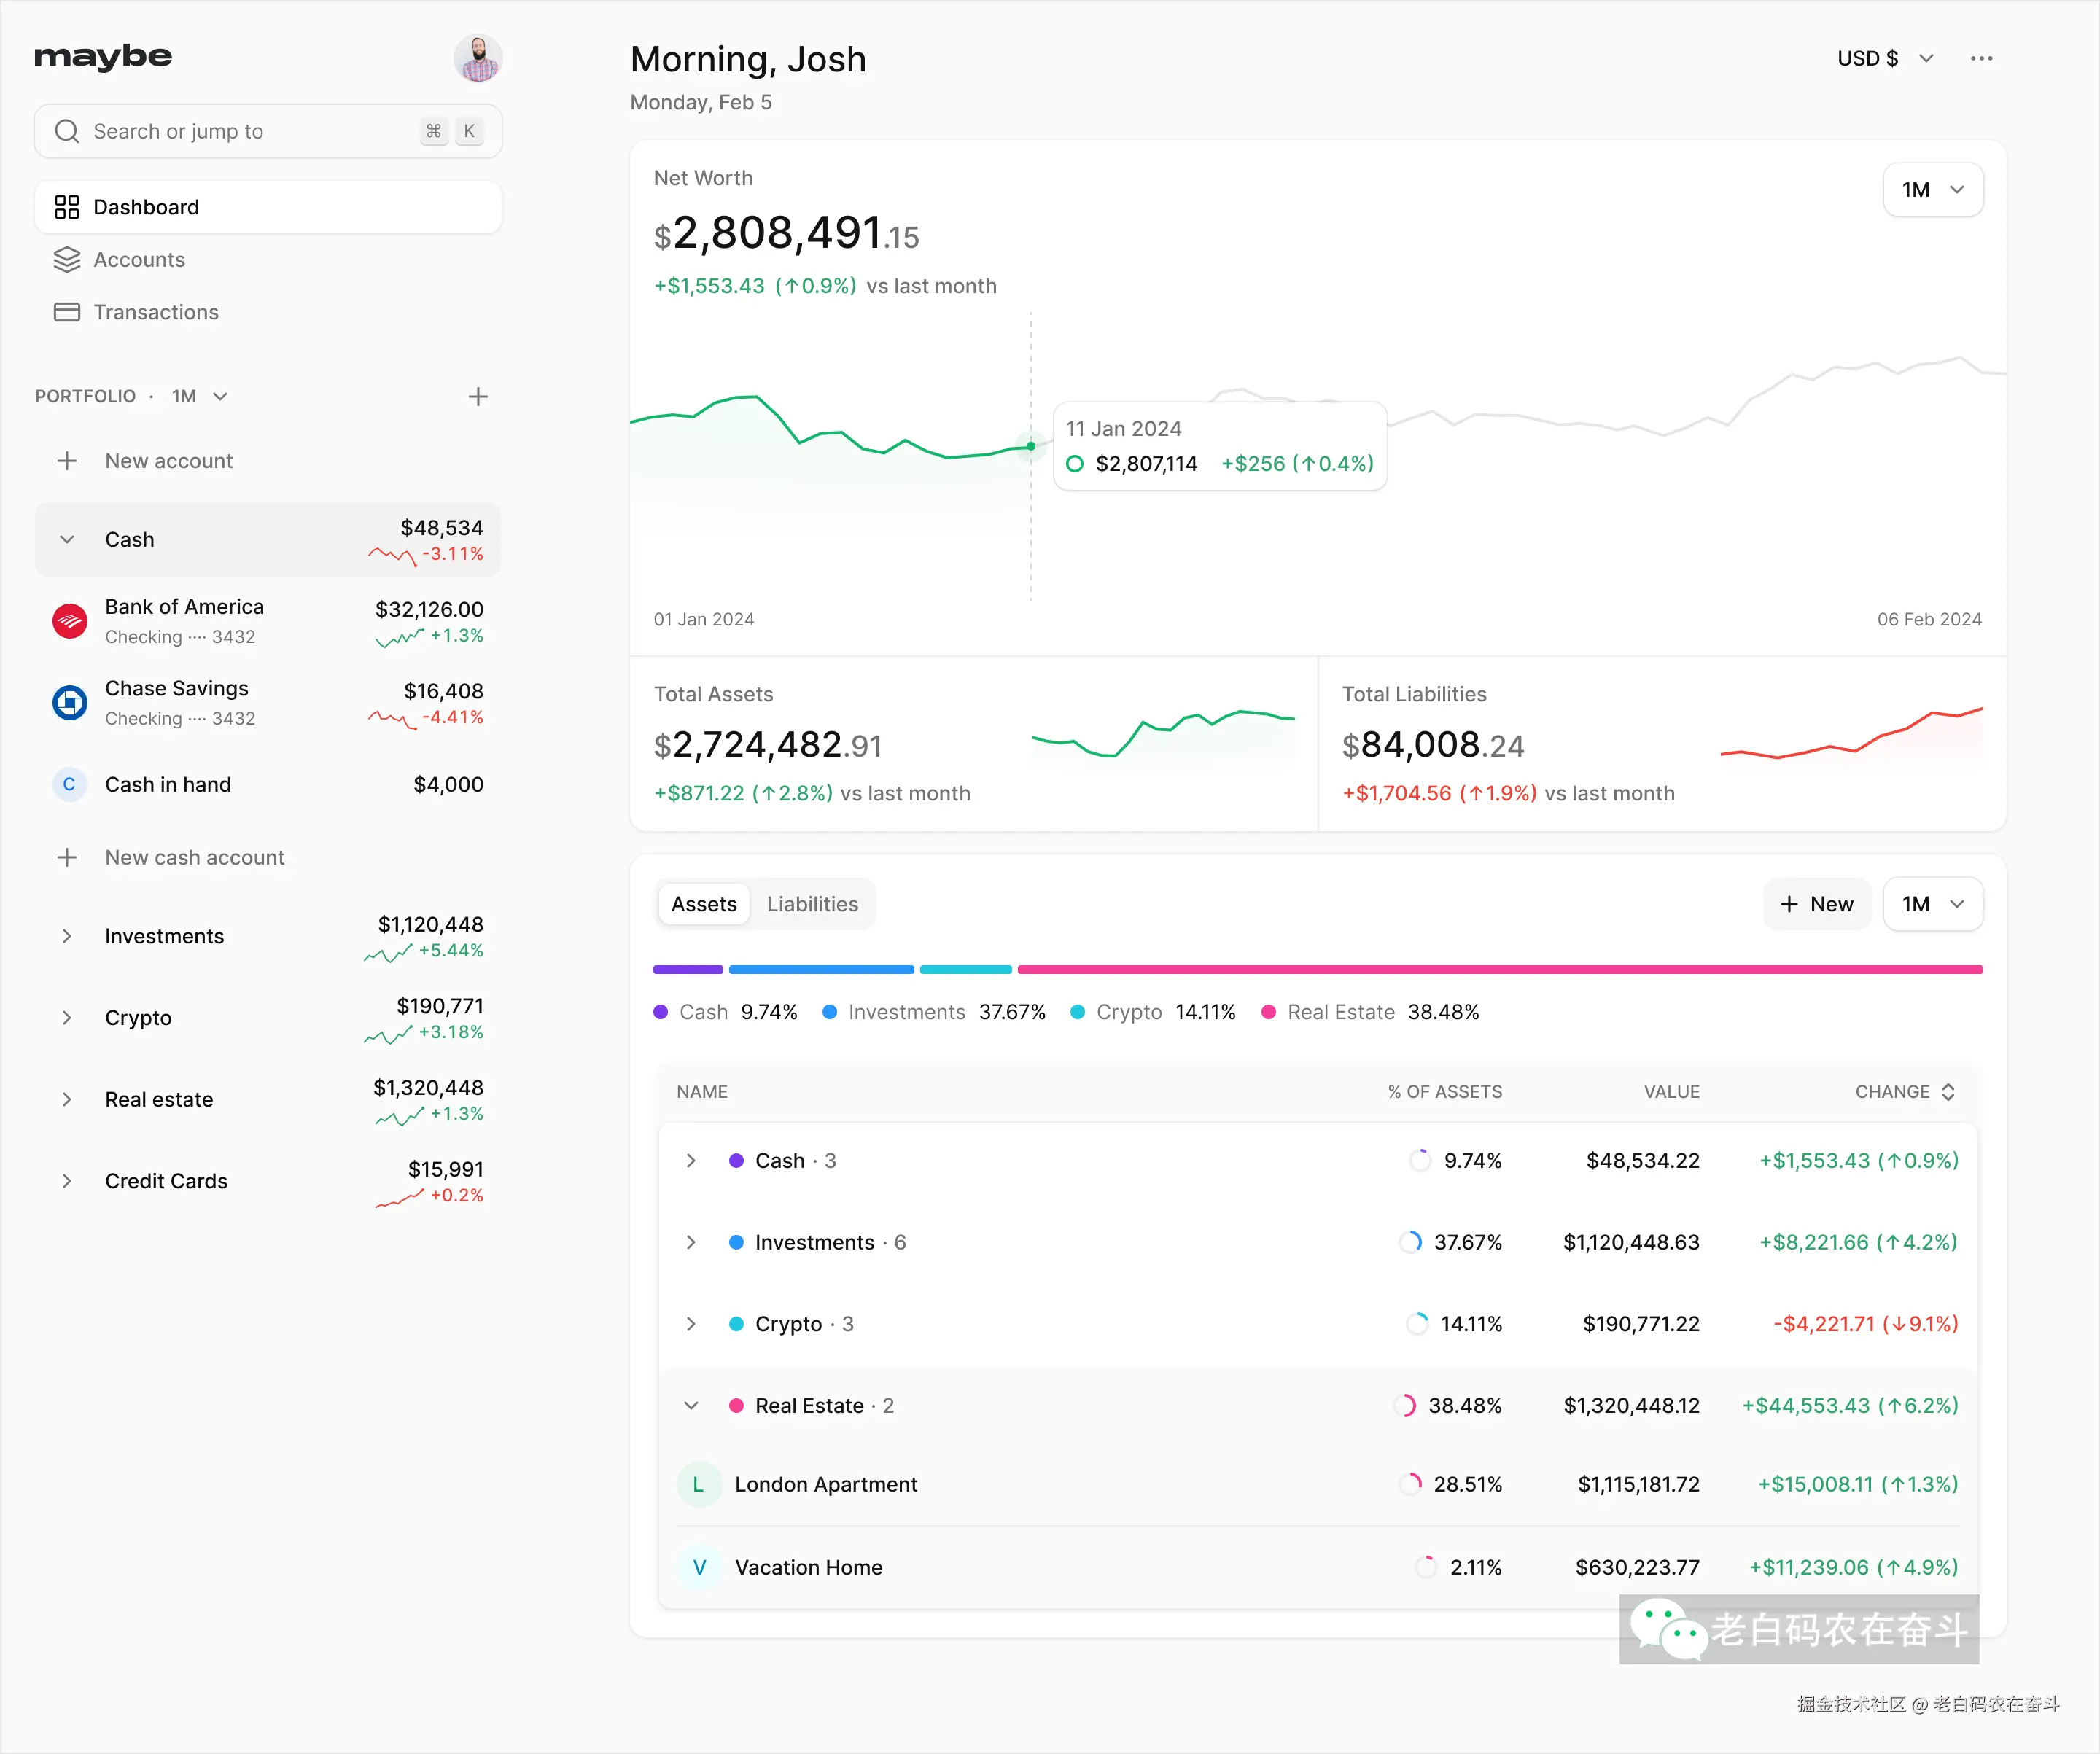
Task: Collapse the Real Estate asset row
Action: point(691,1405)
